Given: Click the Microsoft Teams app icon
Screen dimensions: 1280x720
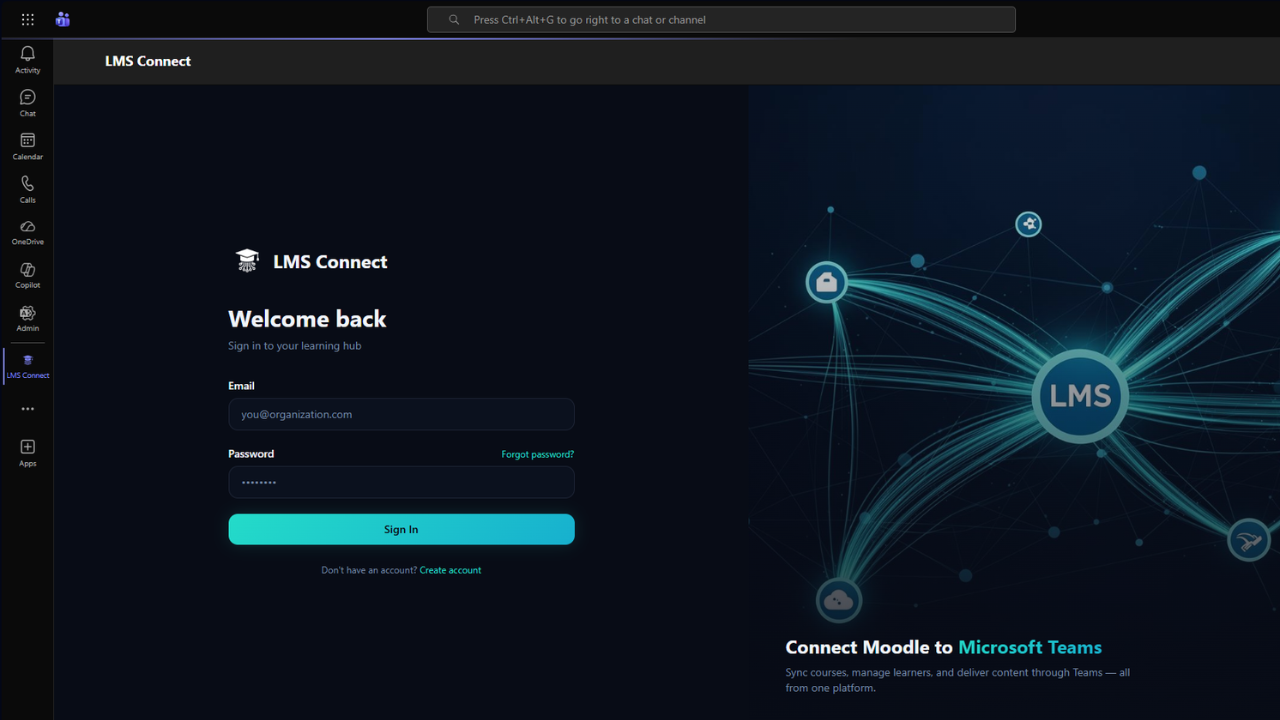Looking at the screenshot, I should pos(62,19).
